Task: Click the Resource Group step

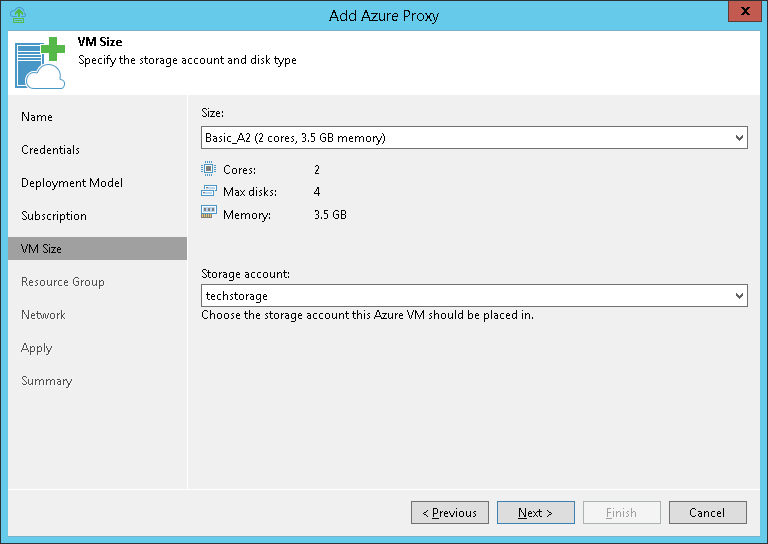Action: [63, 282]
